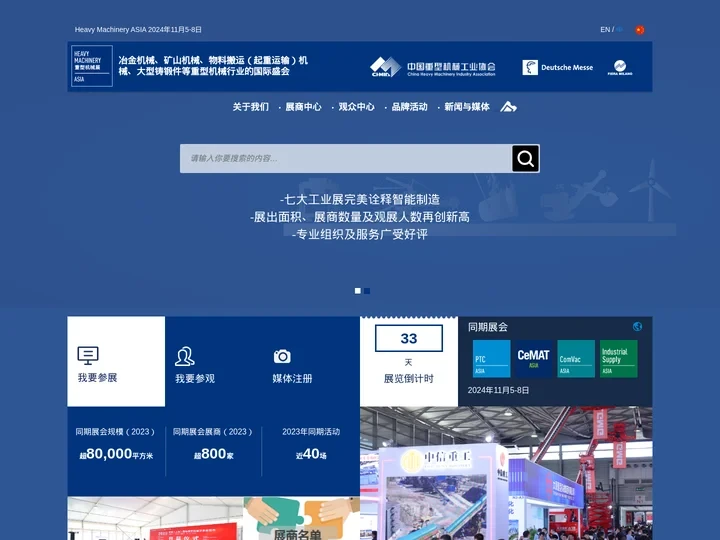The image size is (720, 540).
Task: Click the Deutsche Messe logo
Action: click(x=557, y=68)
